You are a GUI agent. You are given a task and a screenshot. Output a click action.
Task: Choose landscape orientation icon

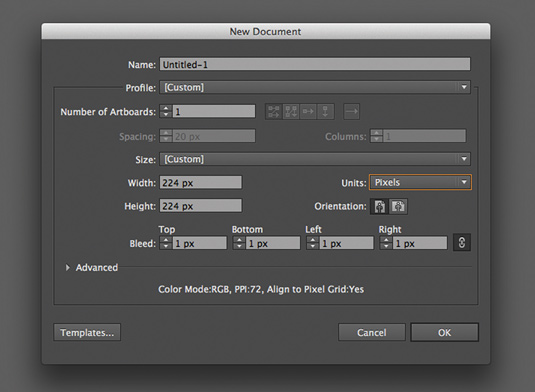[398, 206]
